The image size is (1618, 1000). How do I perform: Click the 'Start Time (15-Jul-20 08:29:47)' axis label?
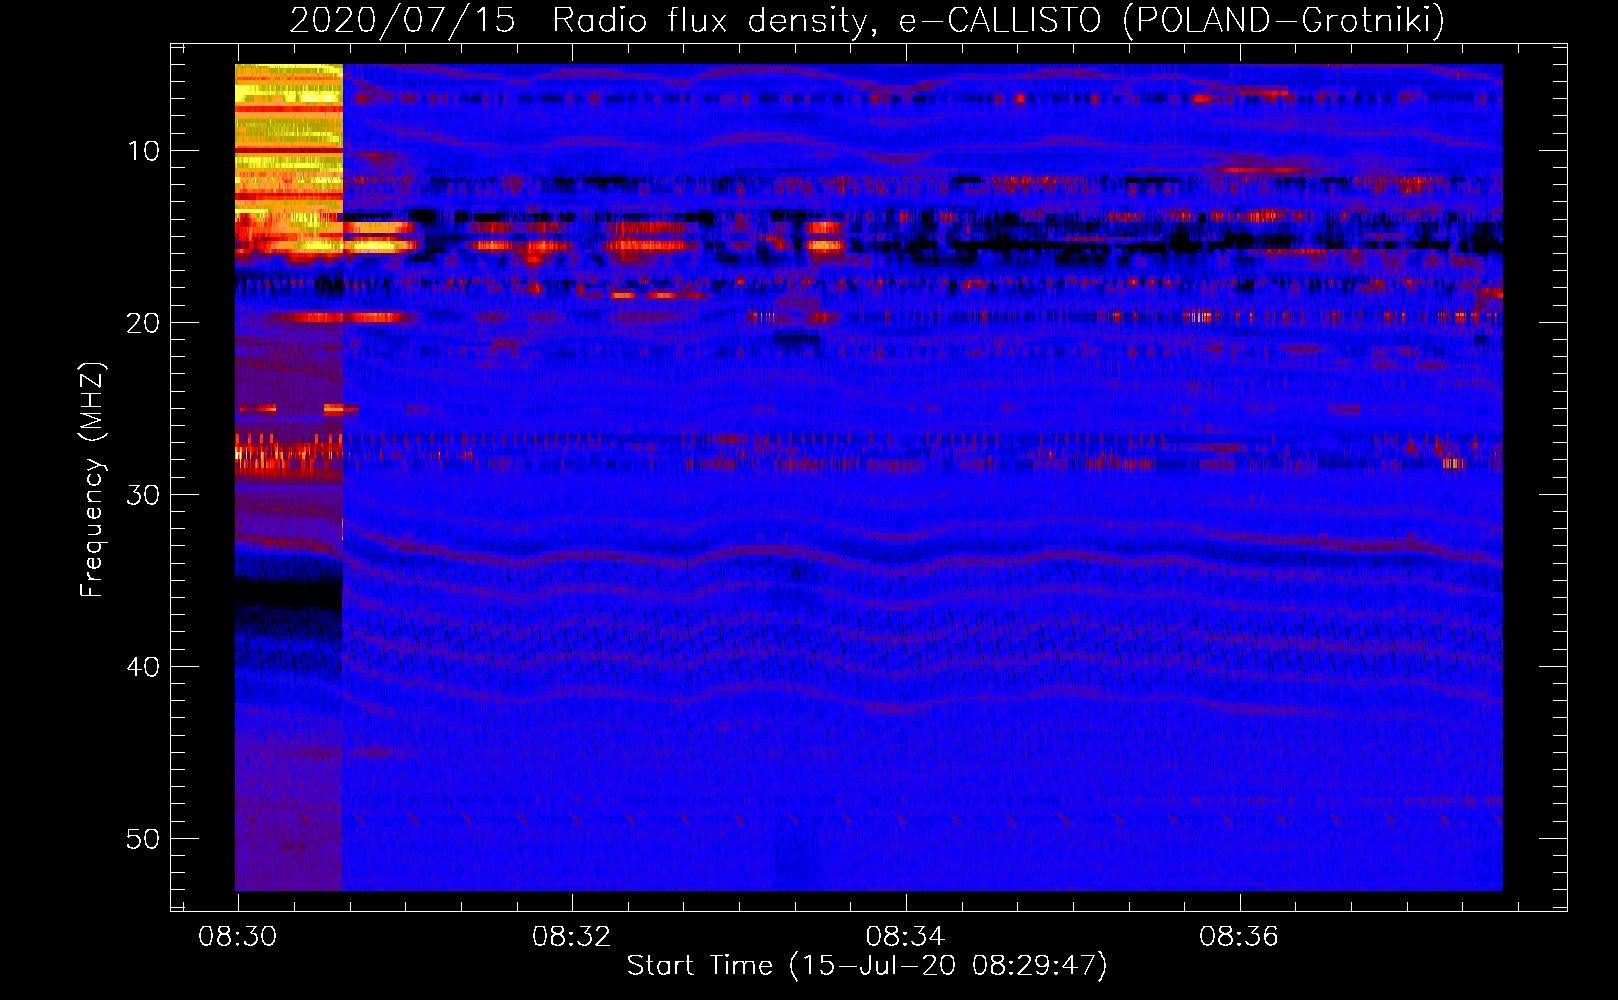(867, 966)
